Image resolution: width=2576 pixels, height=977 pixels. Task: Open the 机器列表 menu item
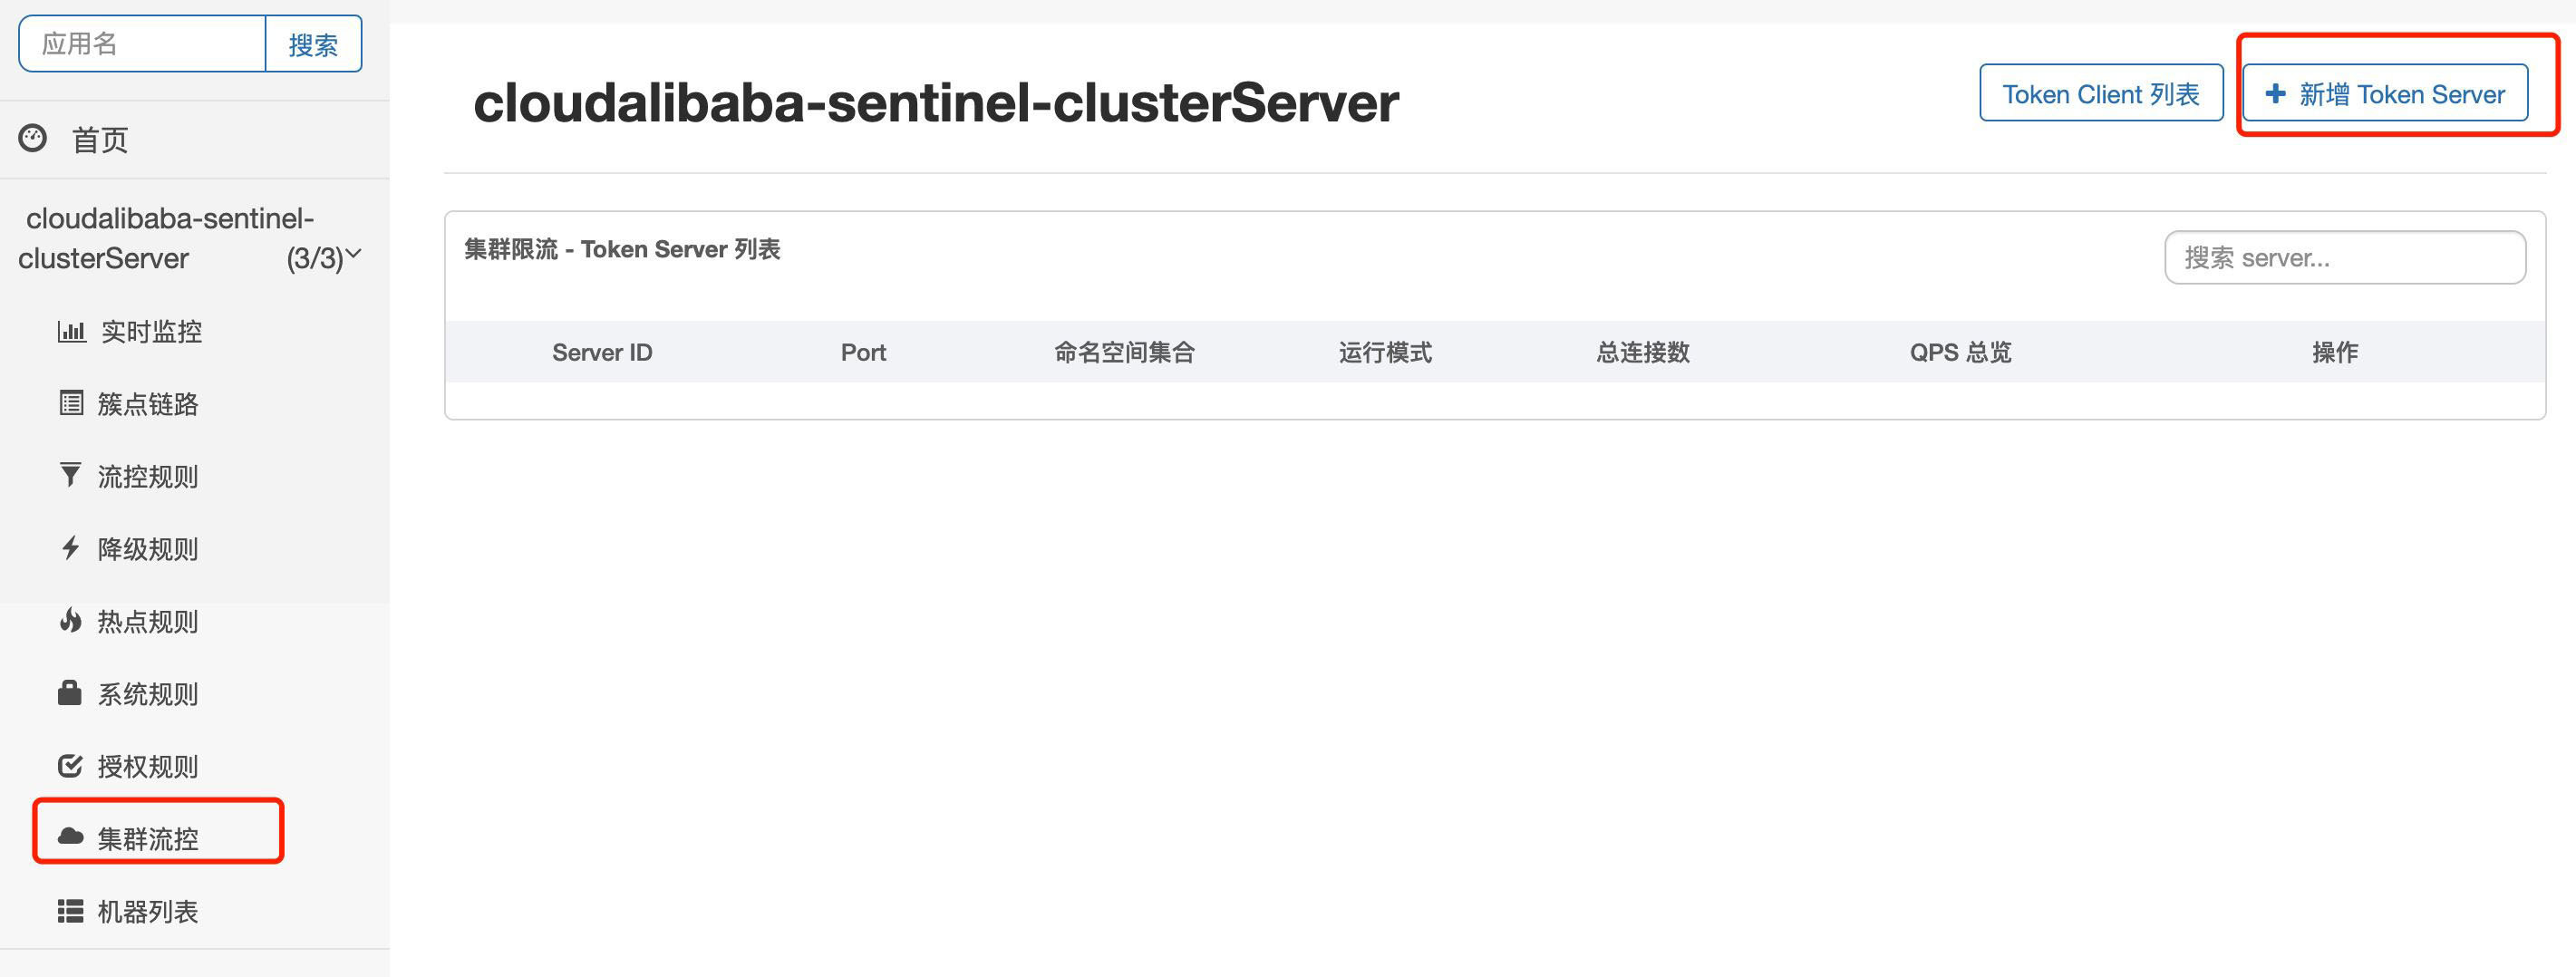coord(147,911)
